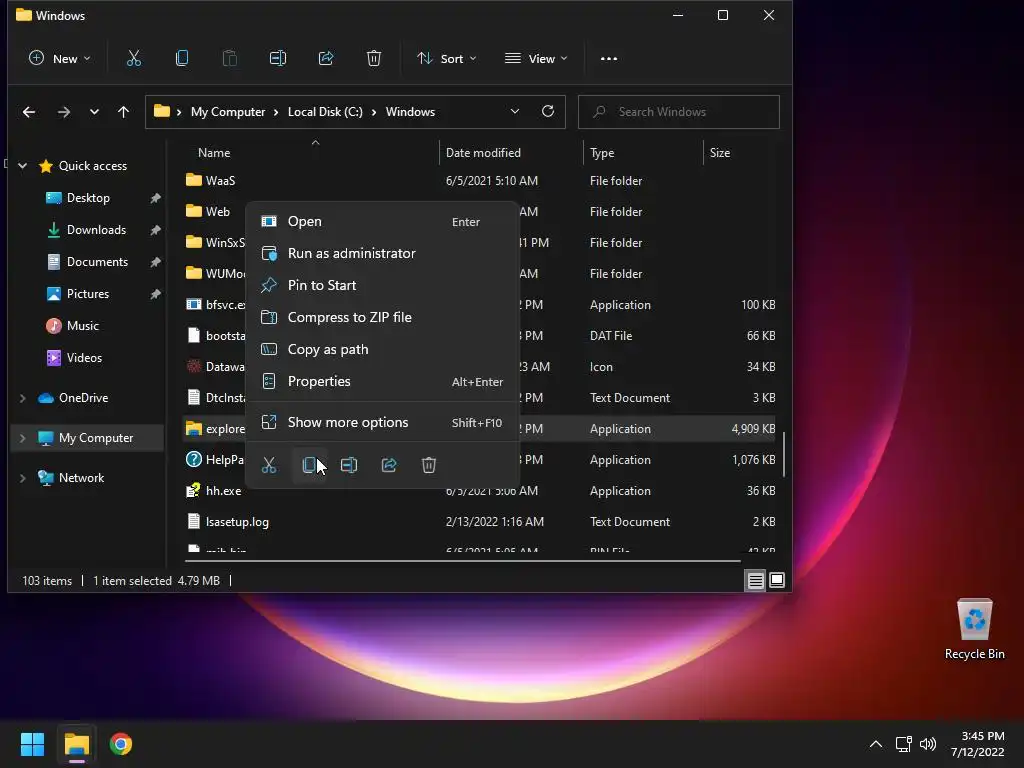The height and width of the screenshot is (768, 1024).
Task: Select Desktop in Quick access
Action: coord(88,198)
